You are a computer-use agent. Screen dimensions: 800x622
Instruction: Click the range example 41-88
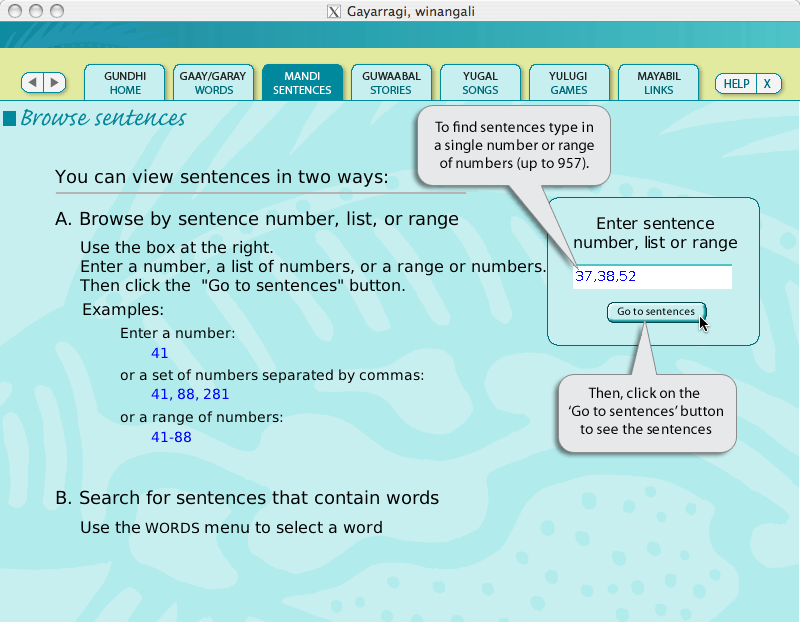tap(171, 437)
